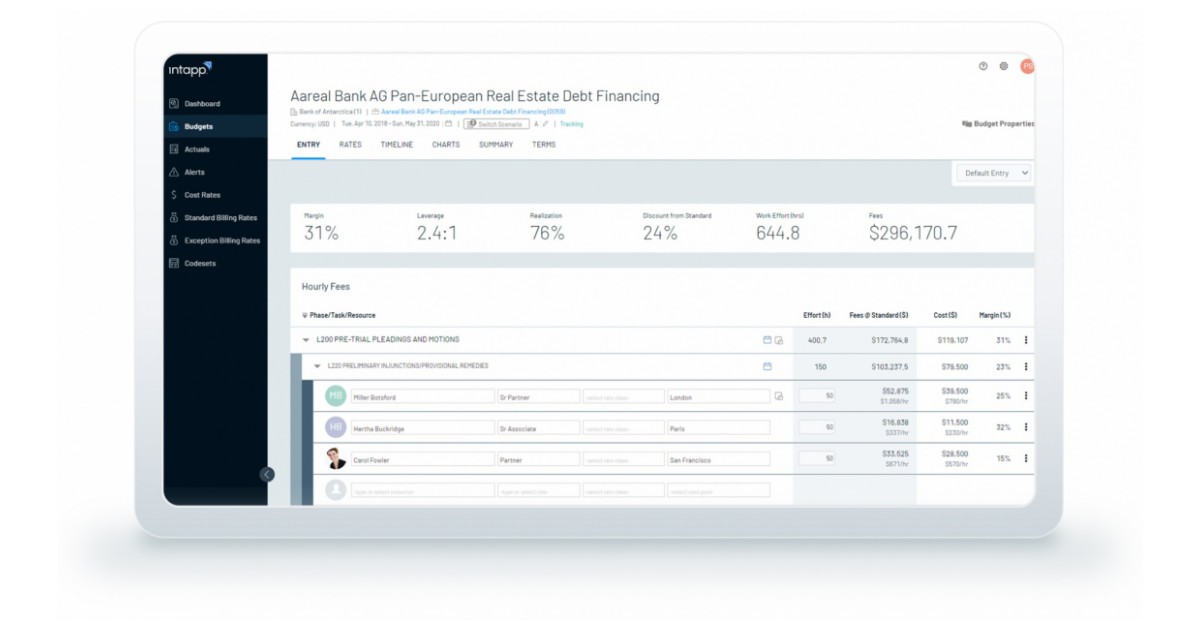Image resolution: width=1200 pixels, height=630 pixels.
Task: Click the Cost Rates dollar icon
Action: 173,195
